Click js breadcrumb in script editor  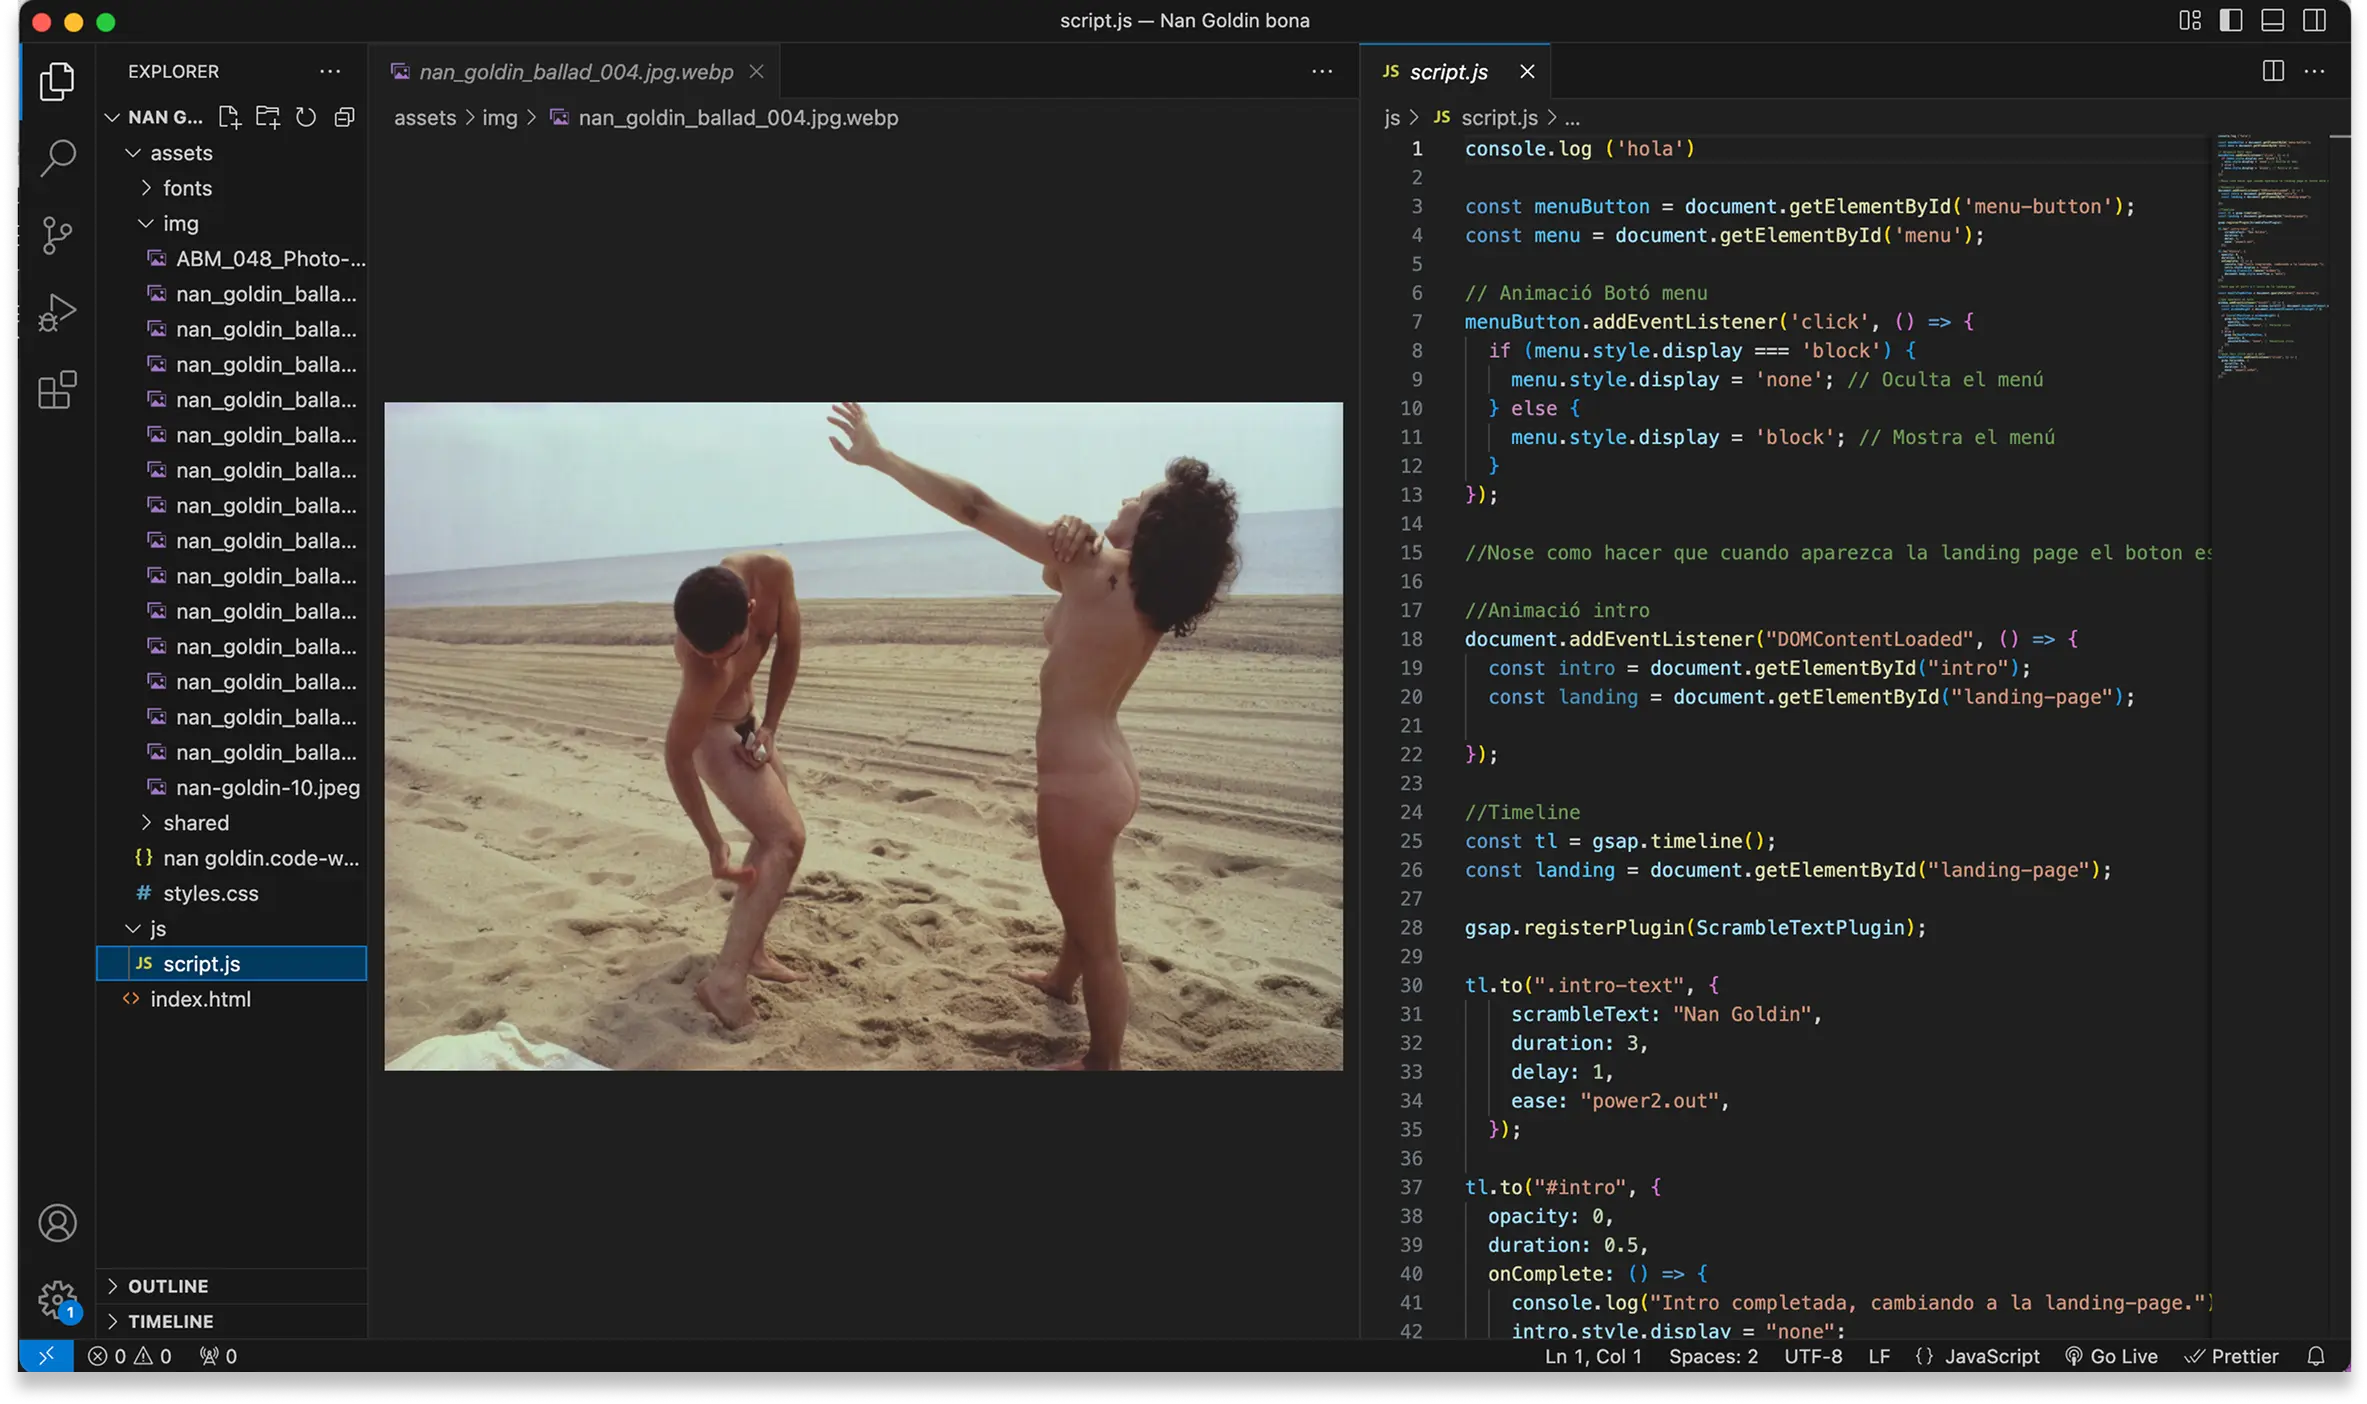[1392, 118]
